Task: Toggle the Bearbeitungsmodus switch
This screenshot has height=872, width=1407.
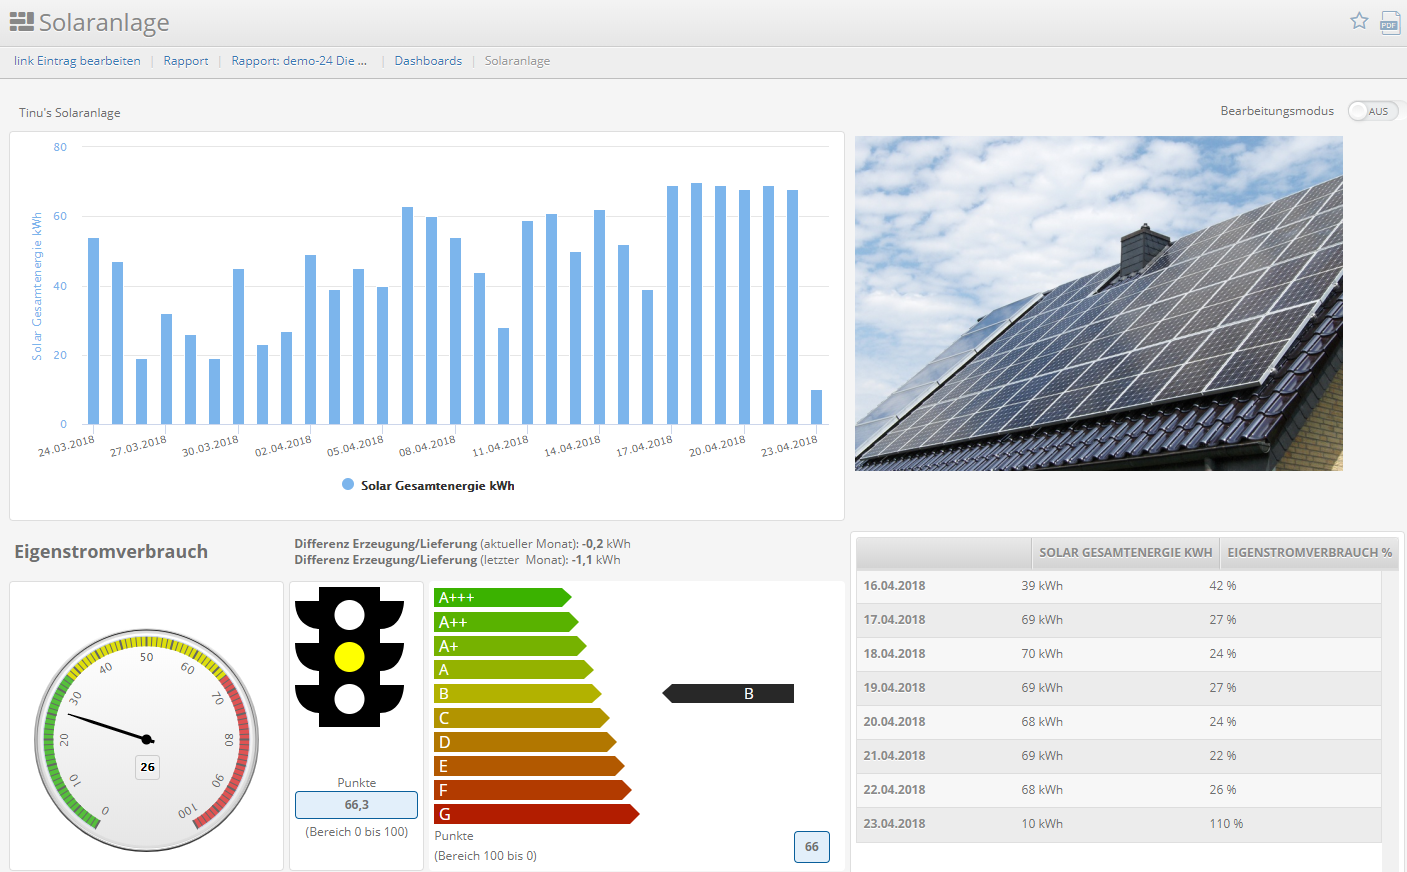Action: (x=1371, y=111)
